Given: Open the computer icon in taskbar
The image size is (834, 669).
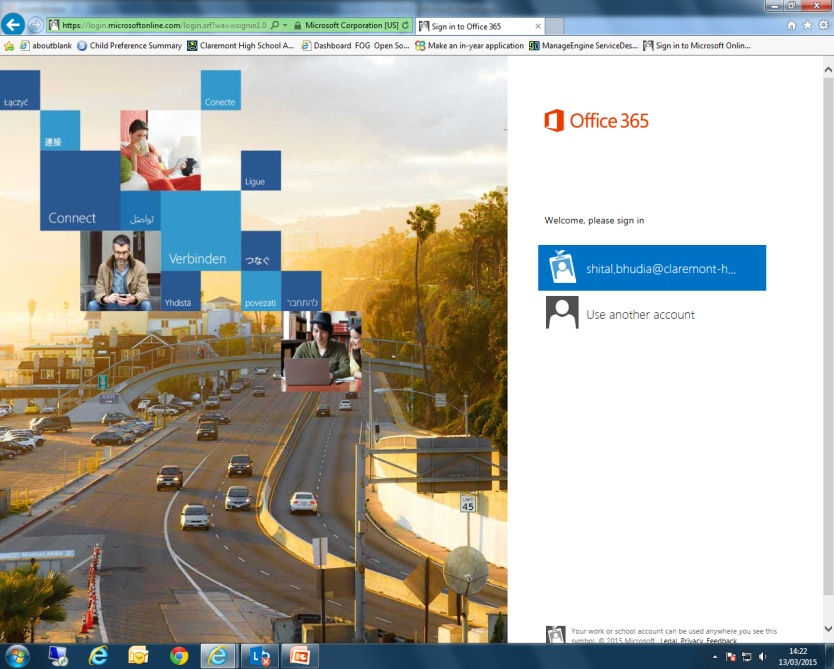Looking at the screenshot, I should (x=58, y=656).
